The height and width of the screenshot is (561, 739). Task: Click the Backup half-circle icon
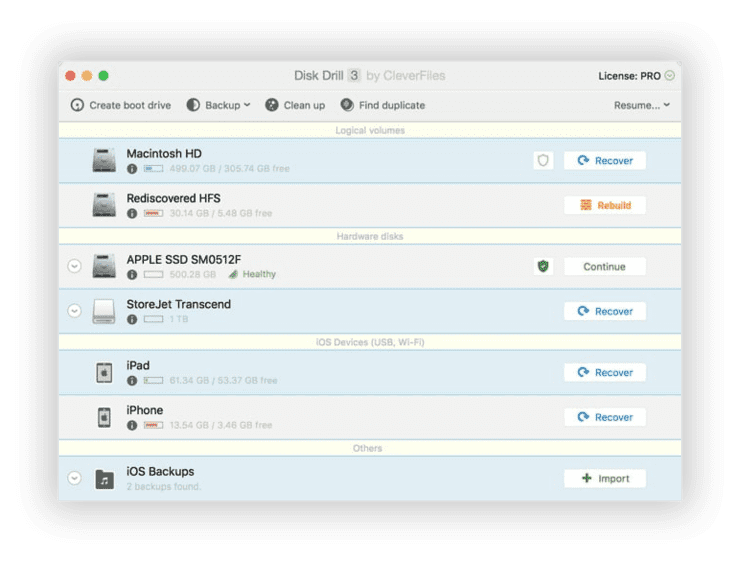point(193,105)
